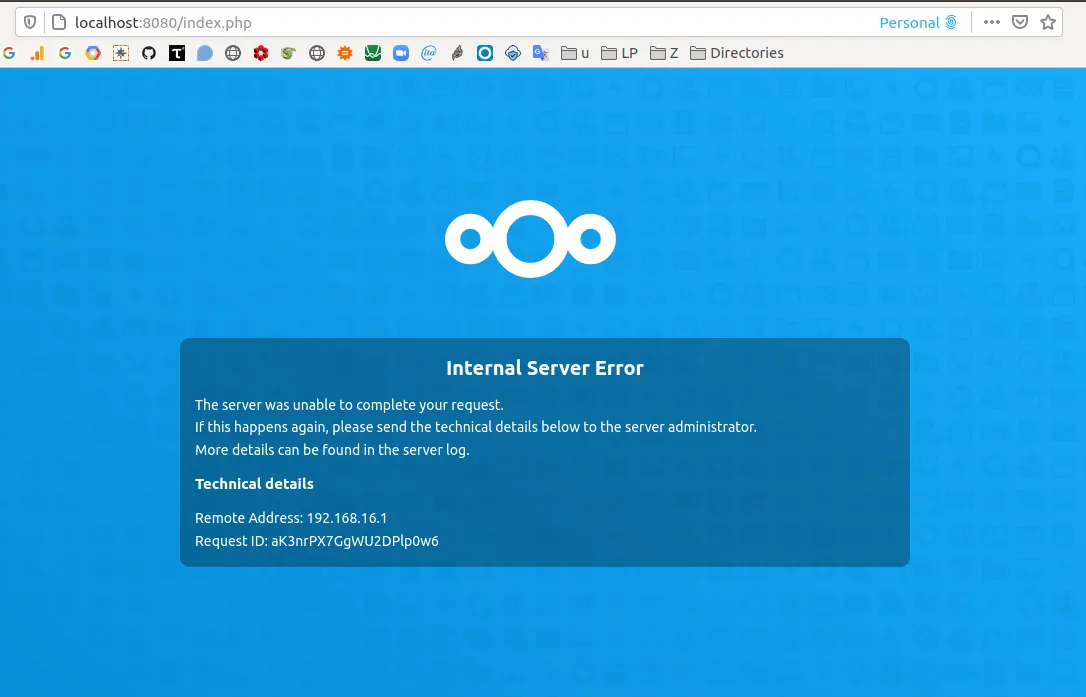Expand the "Directories" bookmarks folder
The height and width of the screenshot is (697, 1086).
coord(737,53)
